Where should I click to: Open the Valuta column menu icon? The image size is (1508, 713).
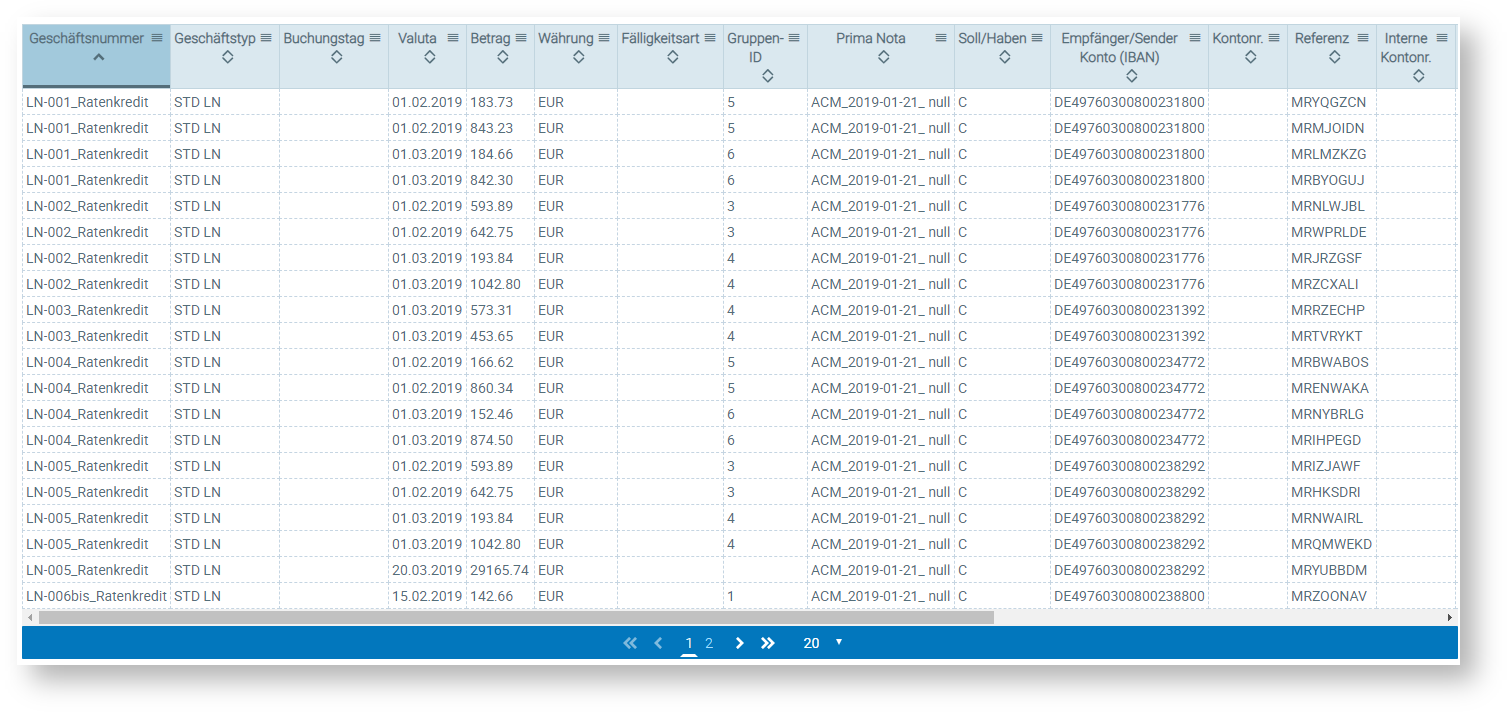click(x=453, y=38)
